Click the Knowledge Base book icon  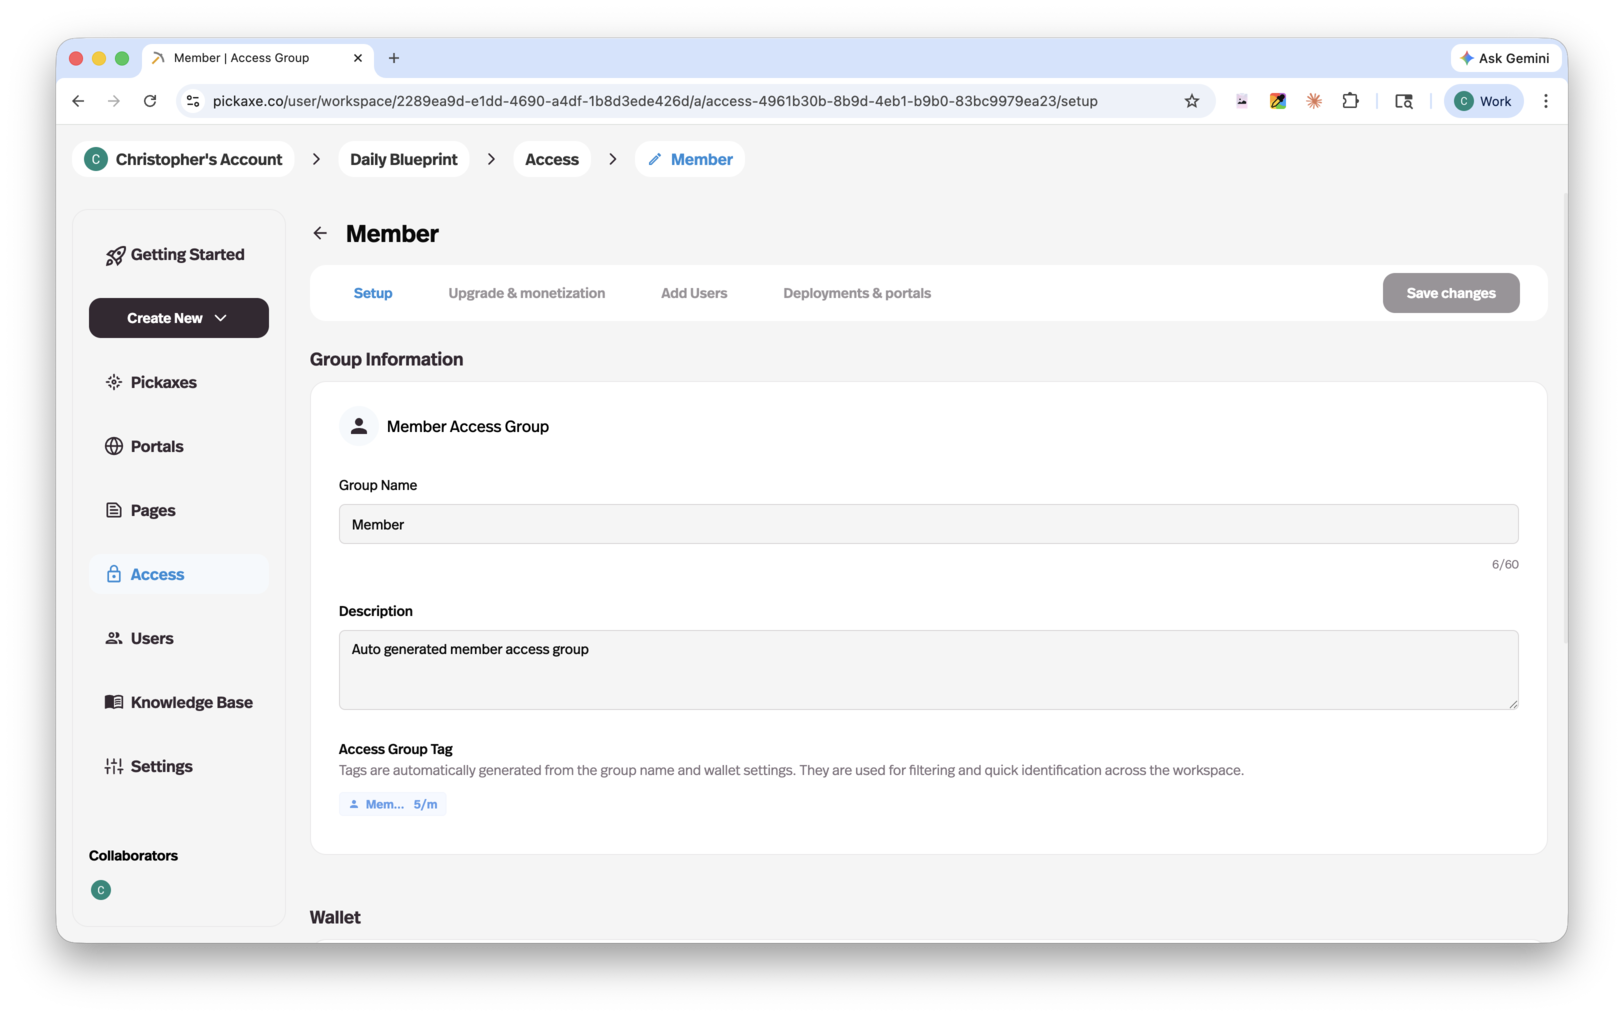click(113, 702)
